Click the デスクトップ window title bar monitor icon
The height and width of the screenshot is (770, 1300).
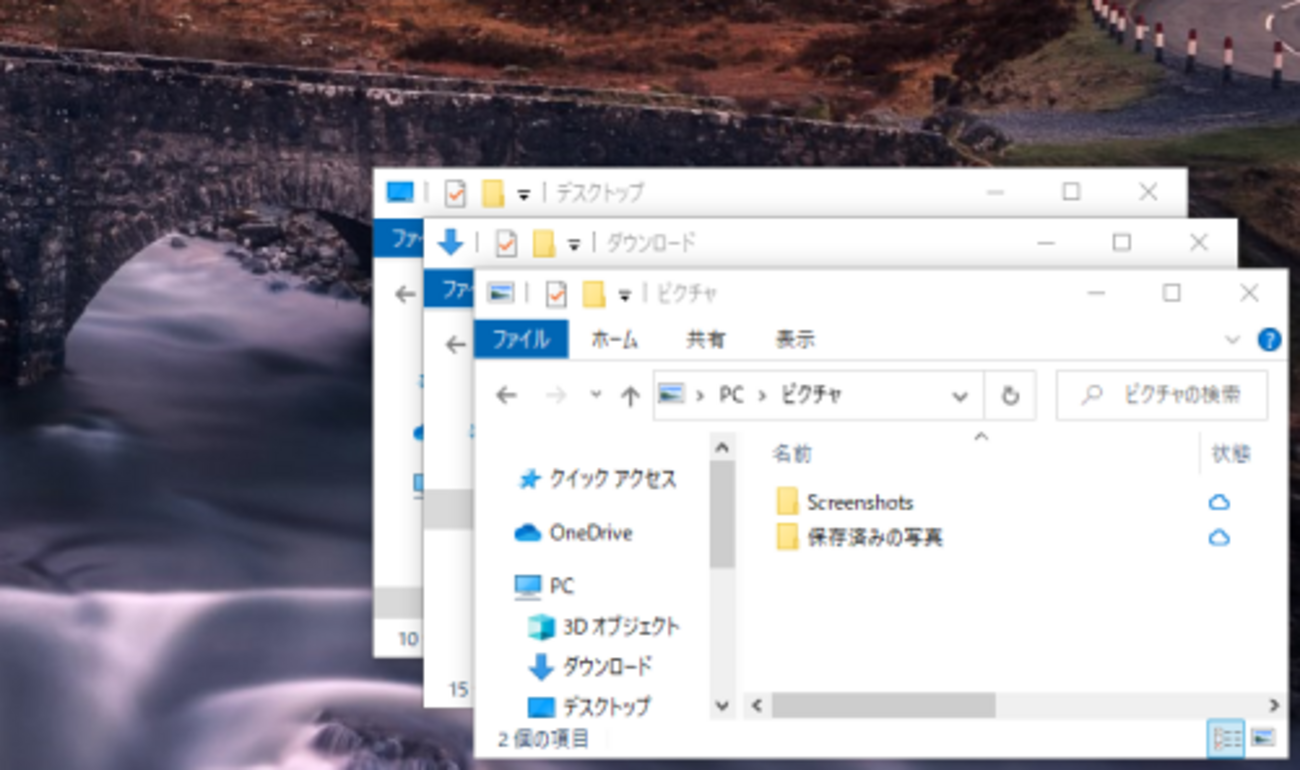tap(400, 192)
